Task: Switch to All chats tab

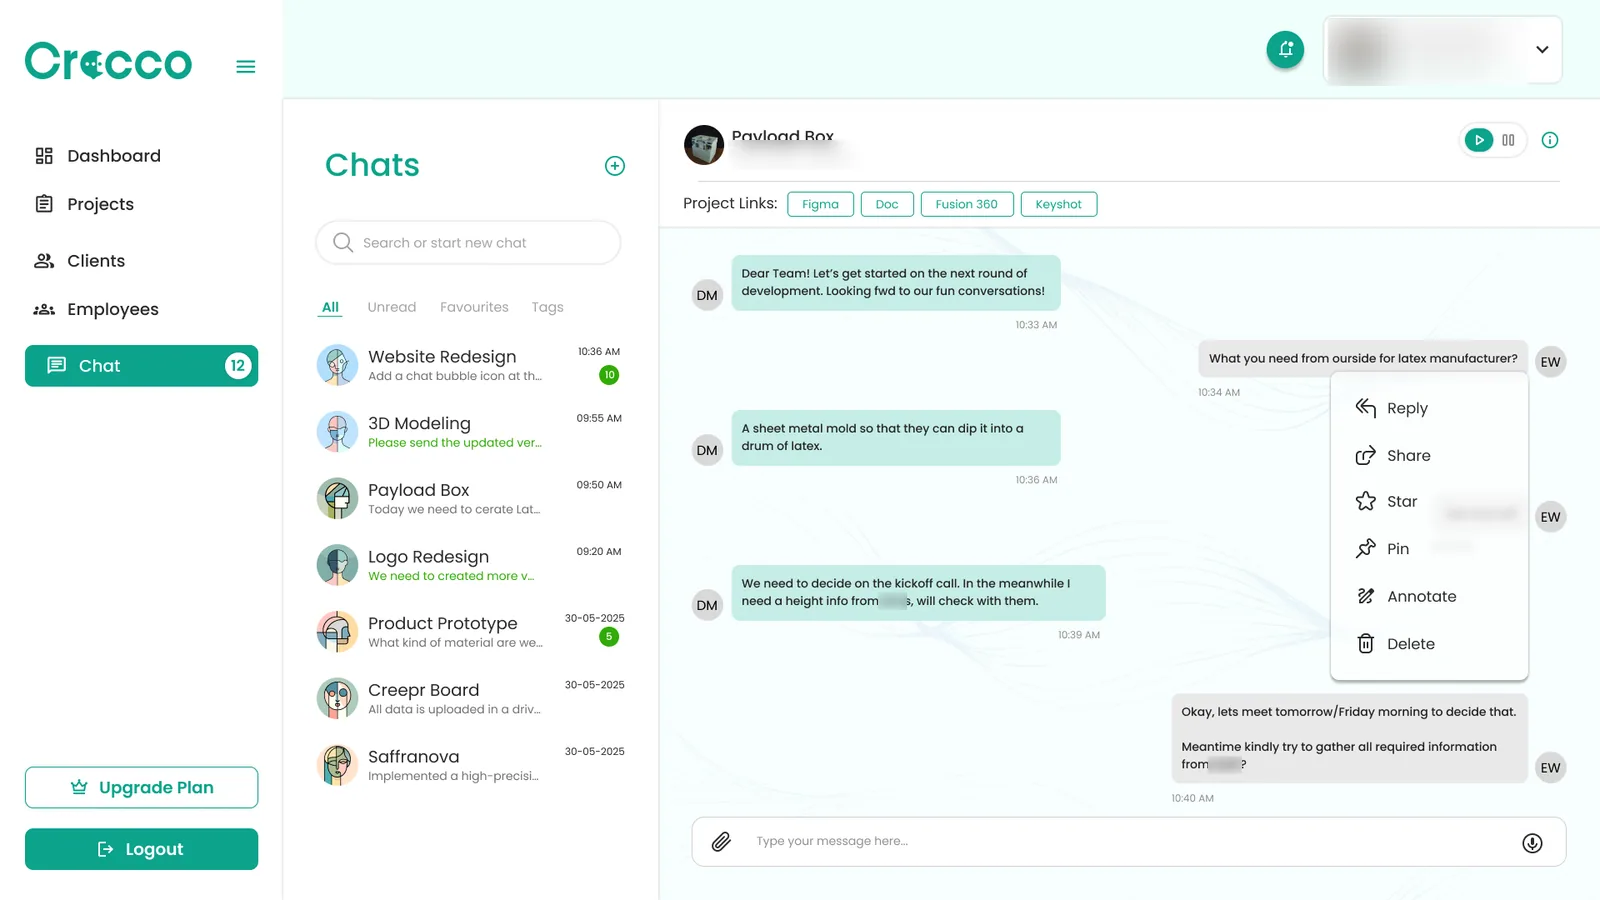Action: tap(330, 307)
